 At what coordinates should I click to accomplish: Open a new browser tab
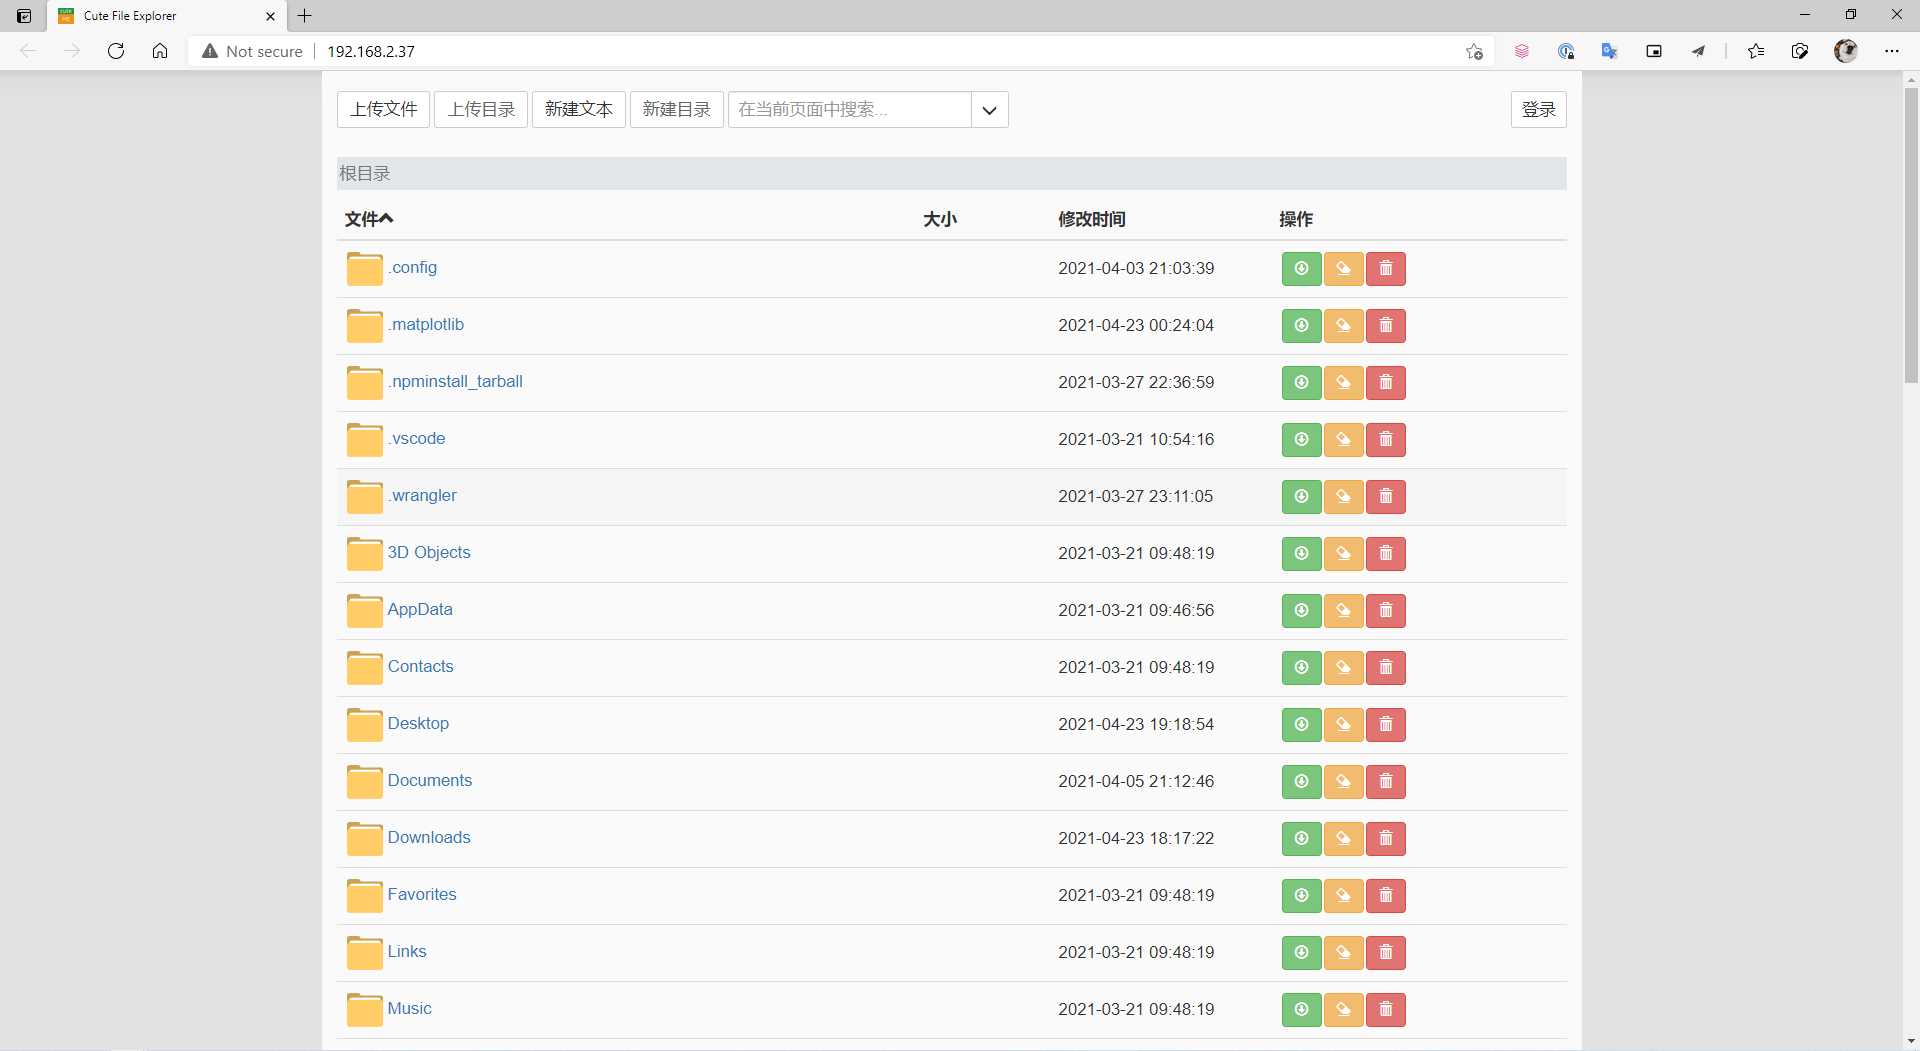[x=305, y=16]
